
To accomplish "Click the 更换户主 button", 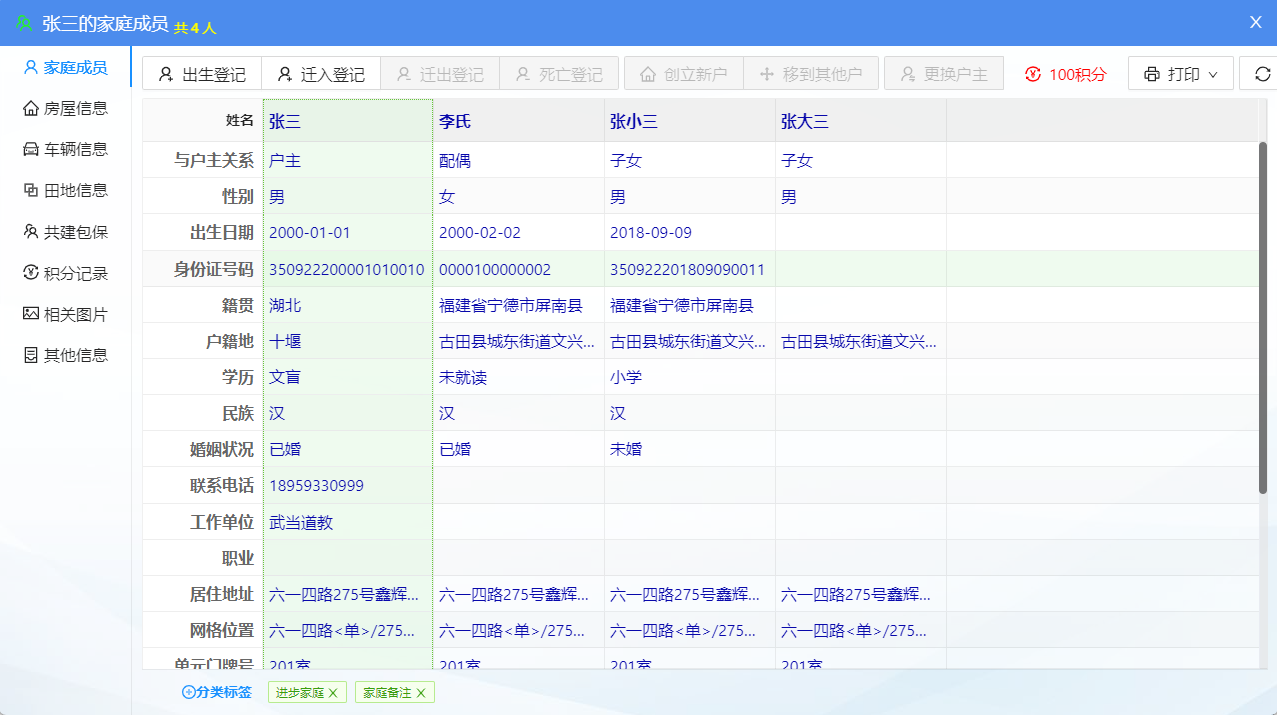I will coord(944,74).
